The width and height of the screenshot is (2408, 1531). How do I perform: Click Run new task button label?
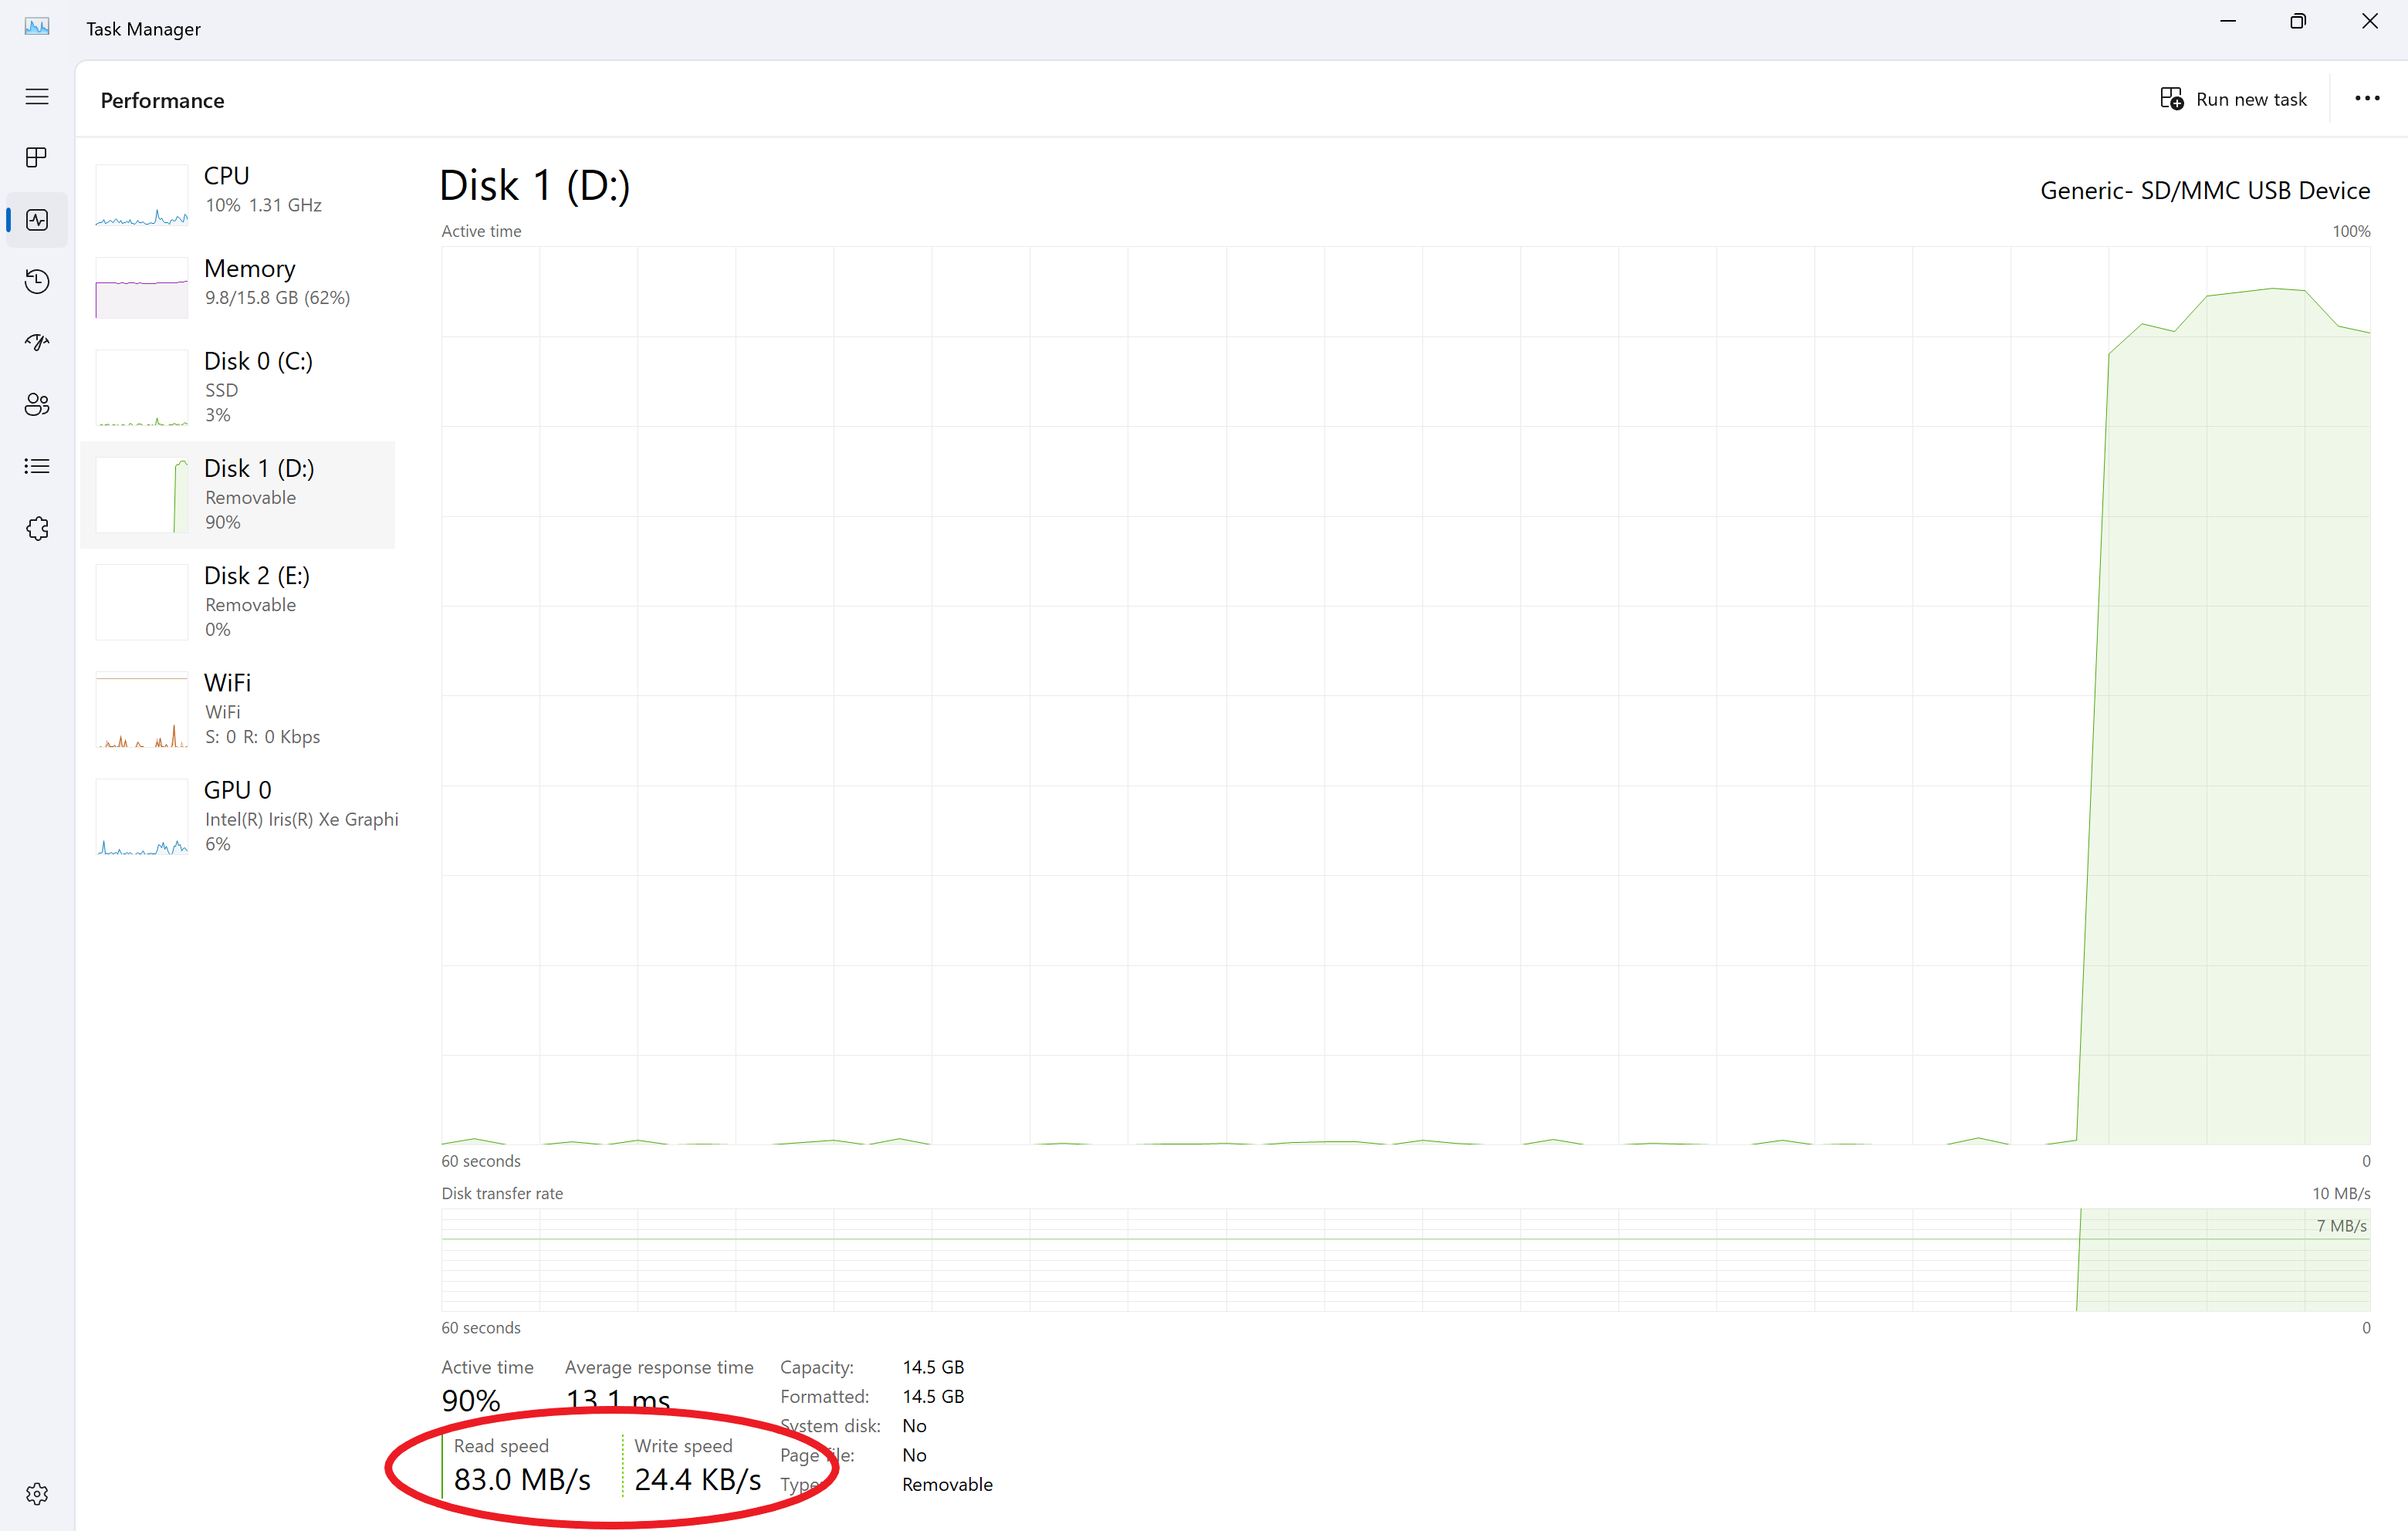2251,100
